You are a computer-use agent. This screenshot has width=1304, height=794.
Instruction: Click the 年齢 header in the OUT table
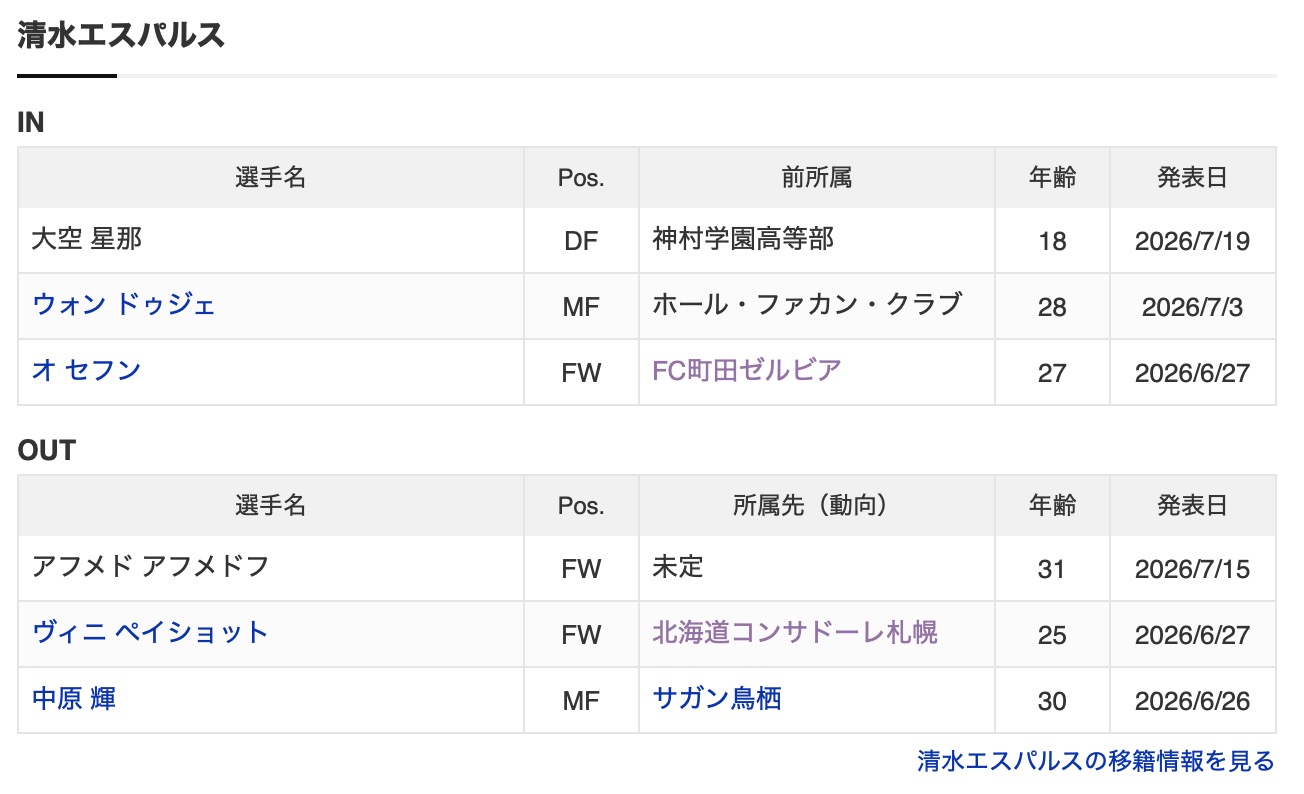(x=1052, y=506)
